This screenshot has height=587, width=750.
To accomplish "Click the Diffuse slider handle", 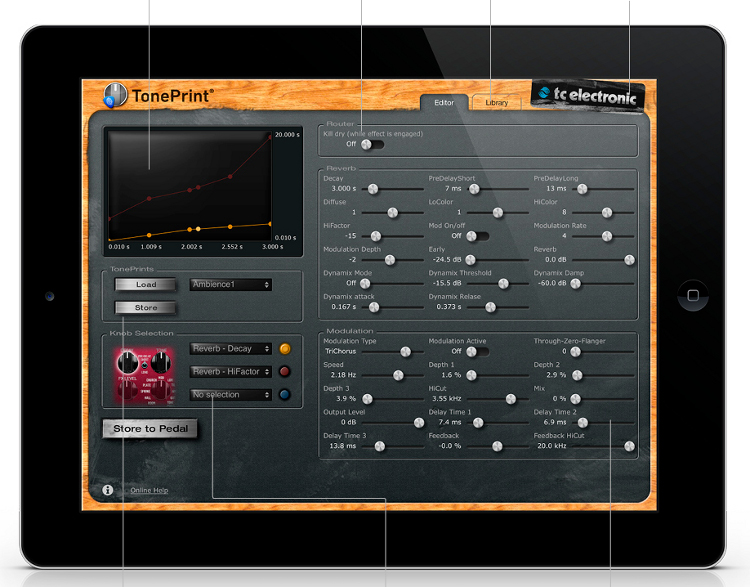I will (393, 212).
